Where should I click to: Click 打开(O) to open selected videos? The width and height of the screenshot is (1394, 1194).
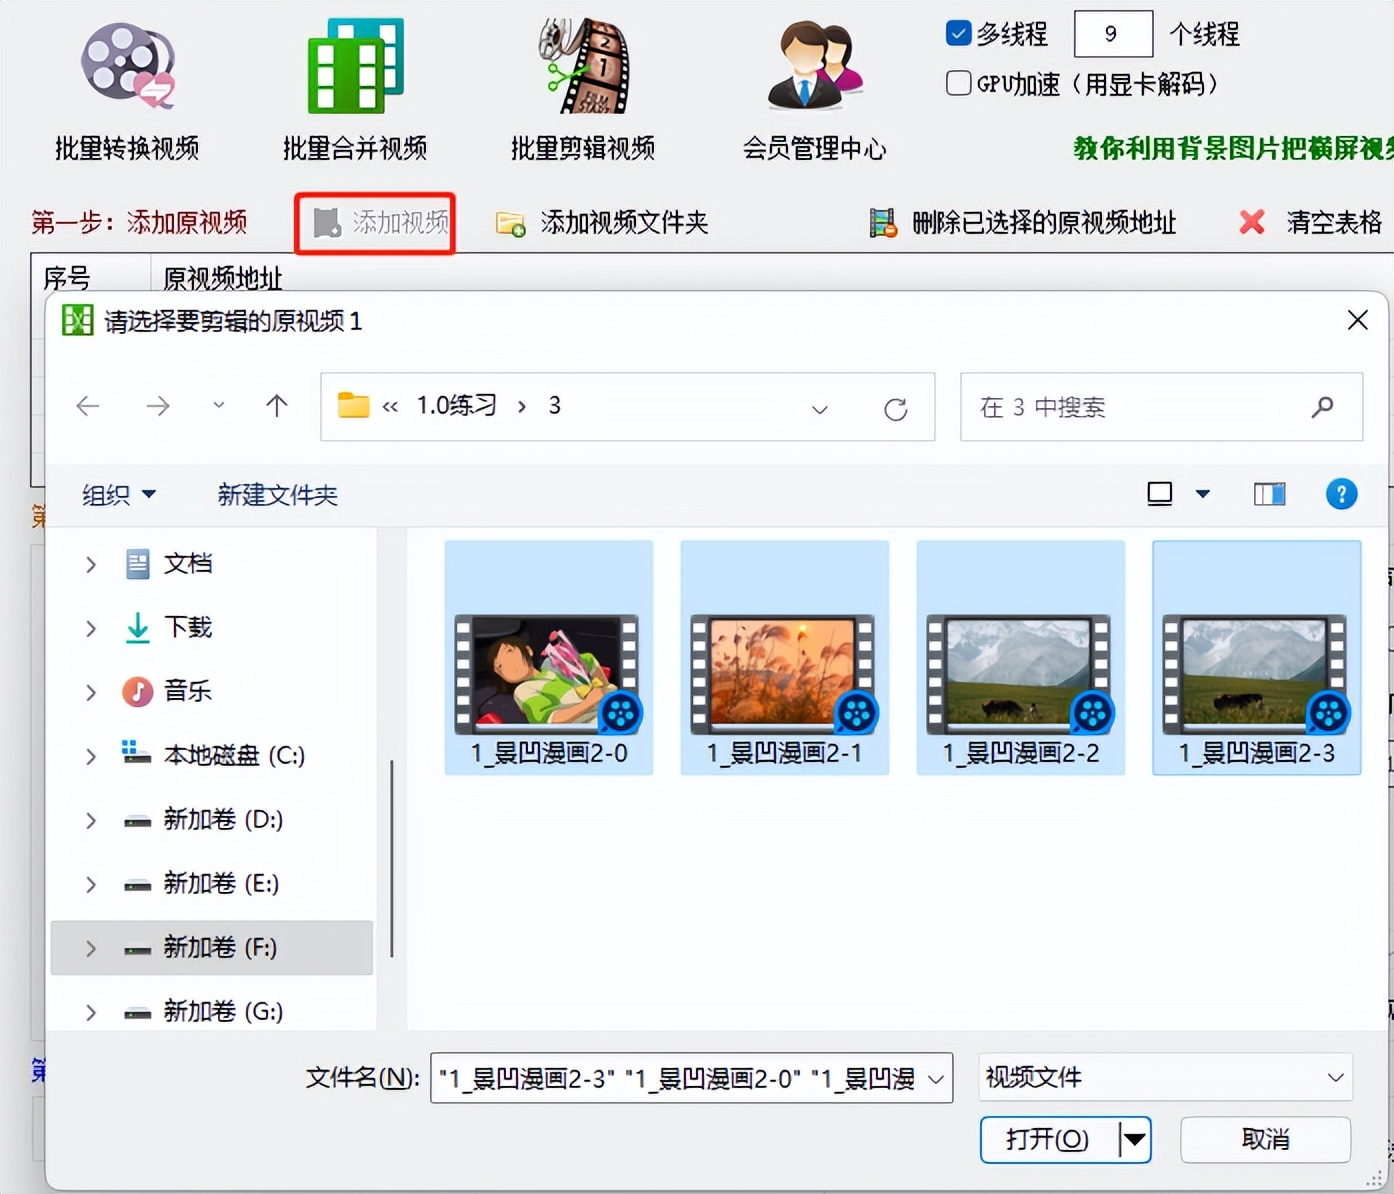coord(1045,1139)
